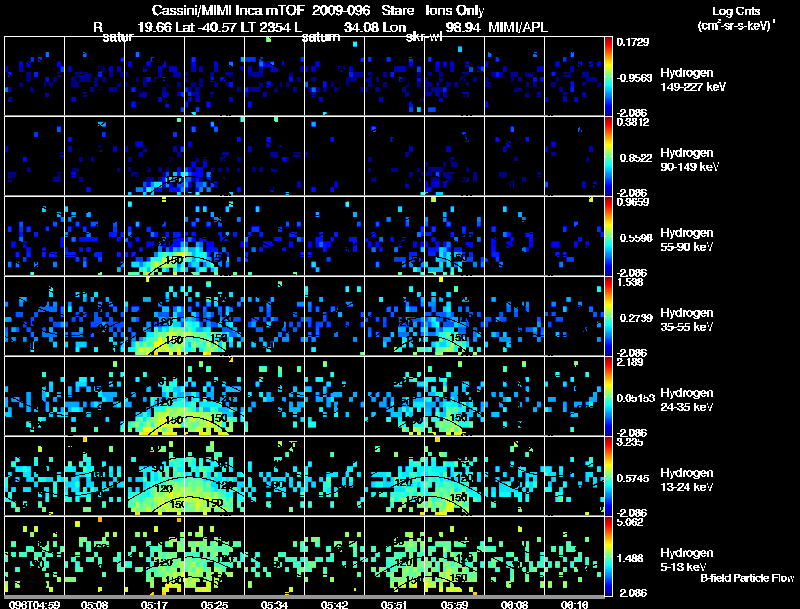
Task: Select the 'Hydrogen 90-149 keV' row label
Action: click(x=690, y=160)
